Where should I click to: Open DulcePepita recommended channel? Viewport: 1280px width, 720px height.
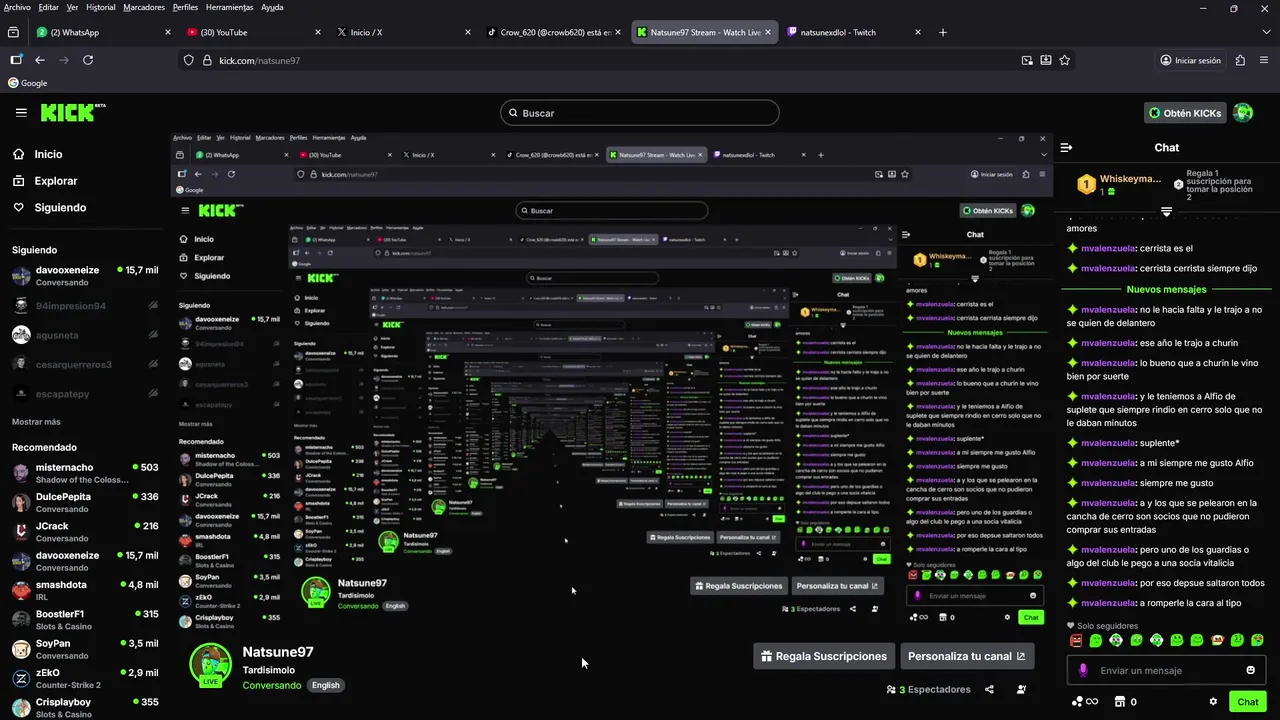click(84, 502)
